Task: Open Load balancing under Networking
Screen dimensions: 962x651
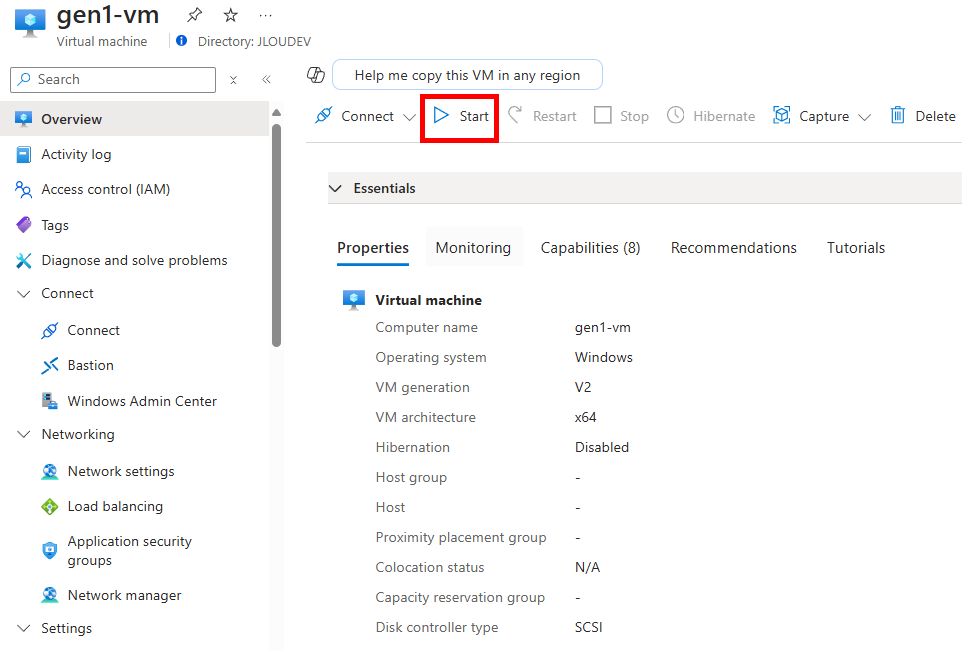Action: pos(115,507)
